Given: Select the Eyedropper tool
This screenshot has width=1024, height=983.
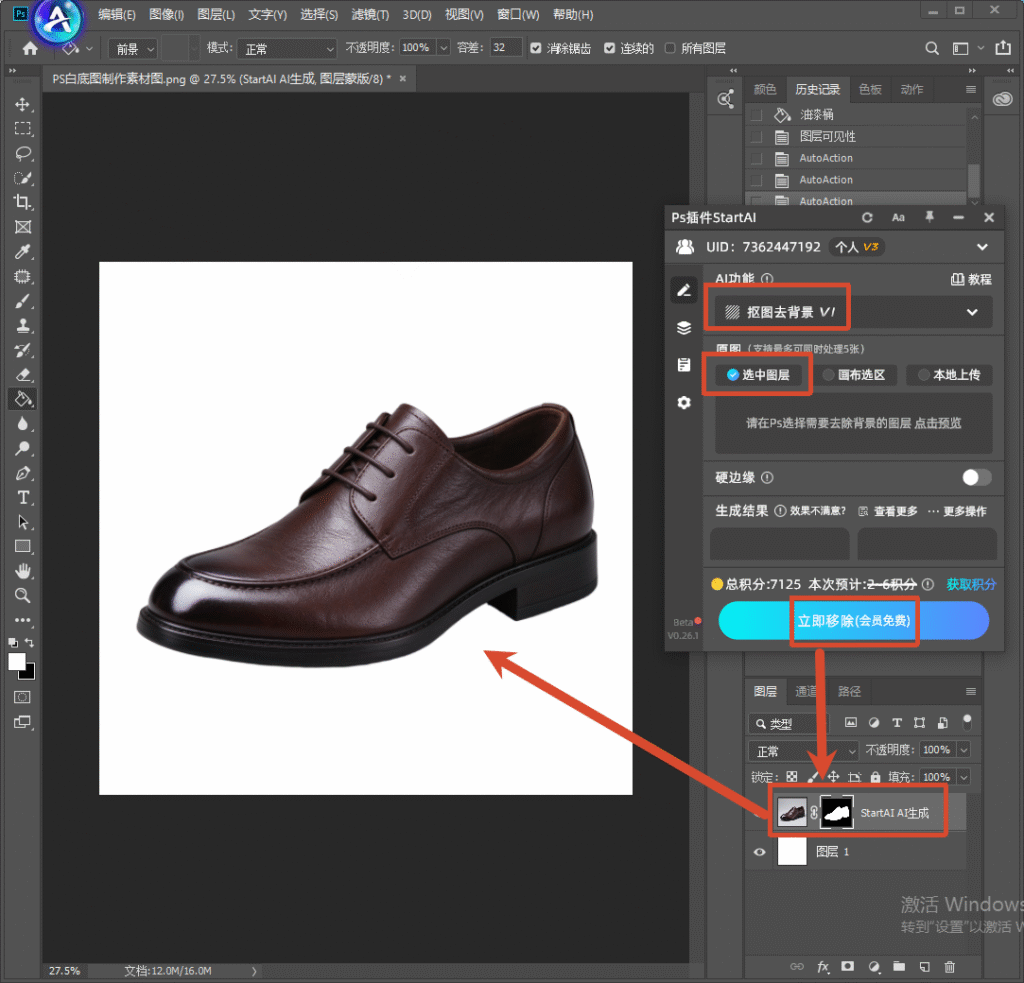Looking at the screenshot, I should pyautogui.click(x=23, y=251).
